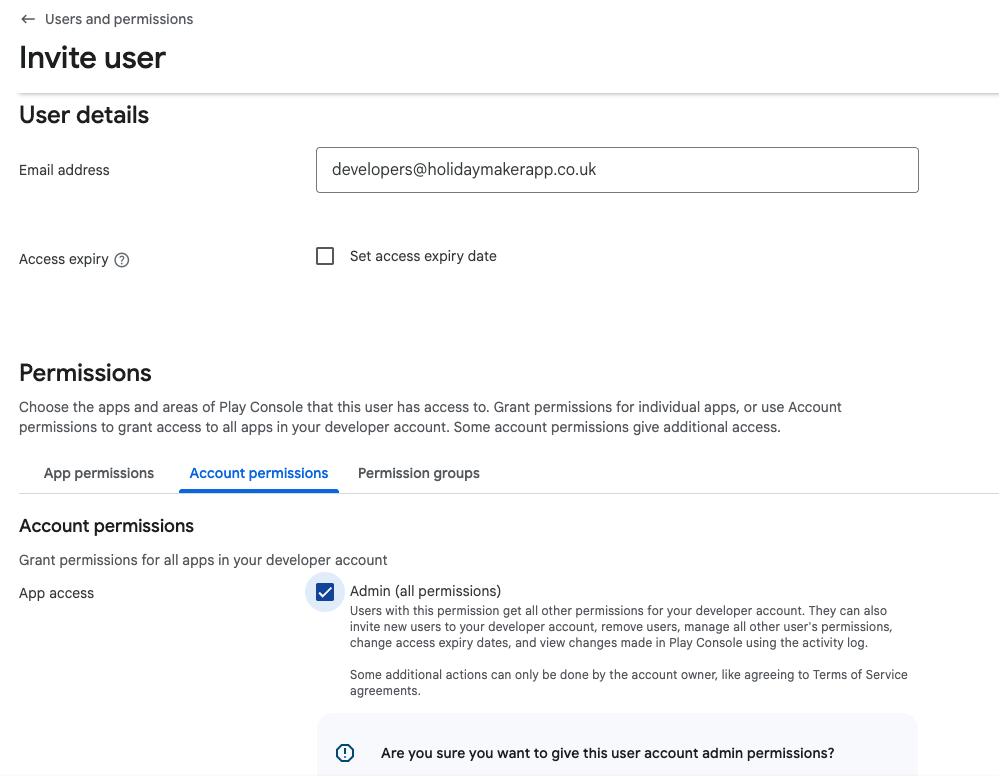This screenshot has width=999, height=776.
Task: Click the circled alert icon in the confirmation box
Action: coord(344,752)
